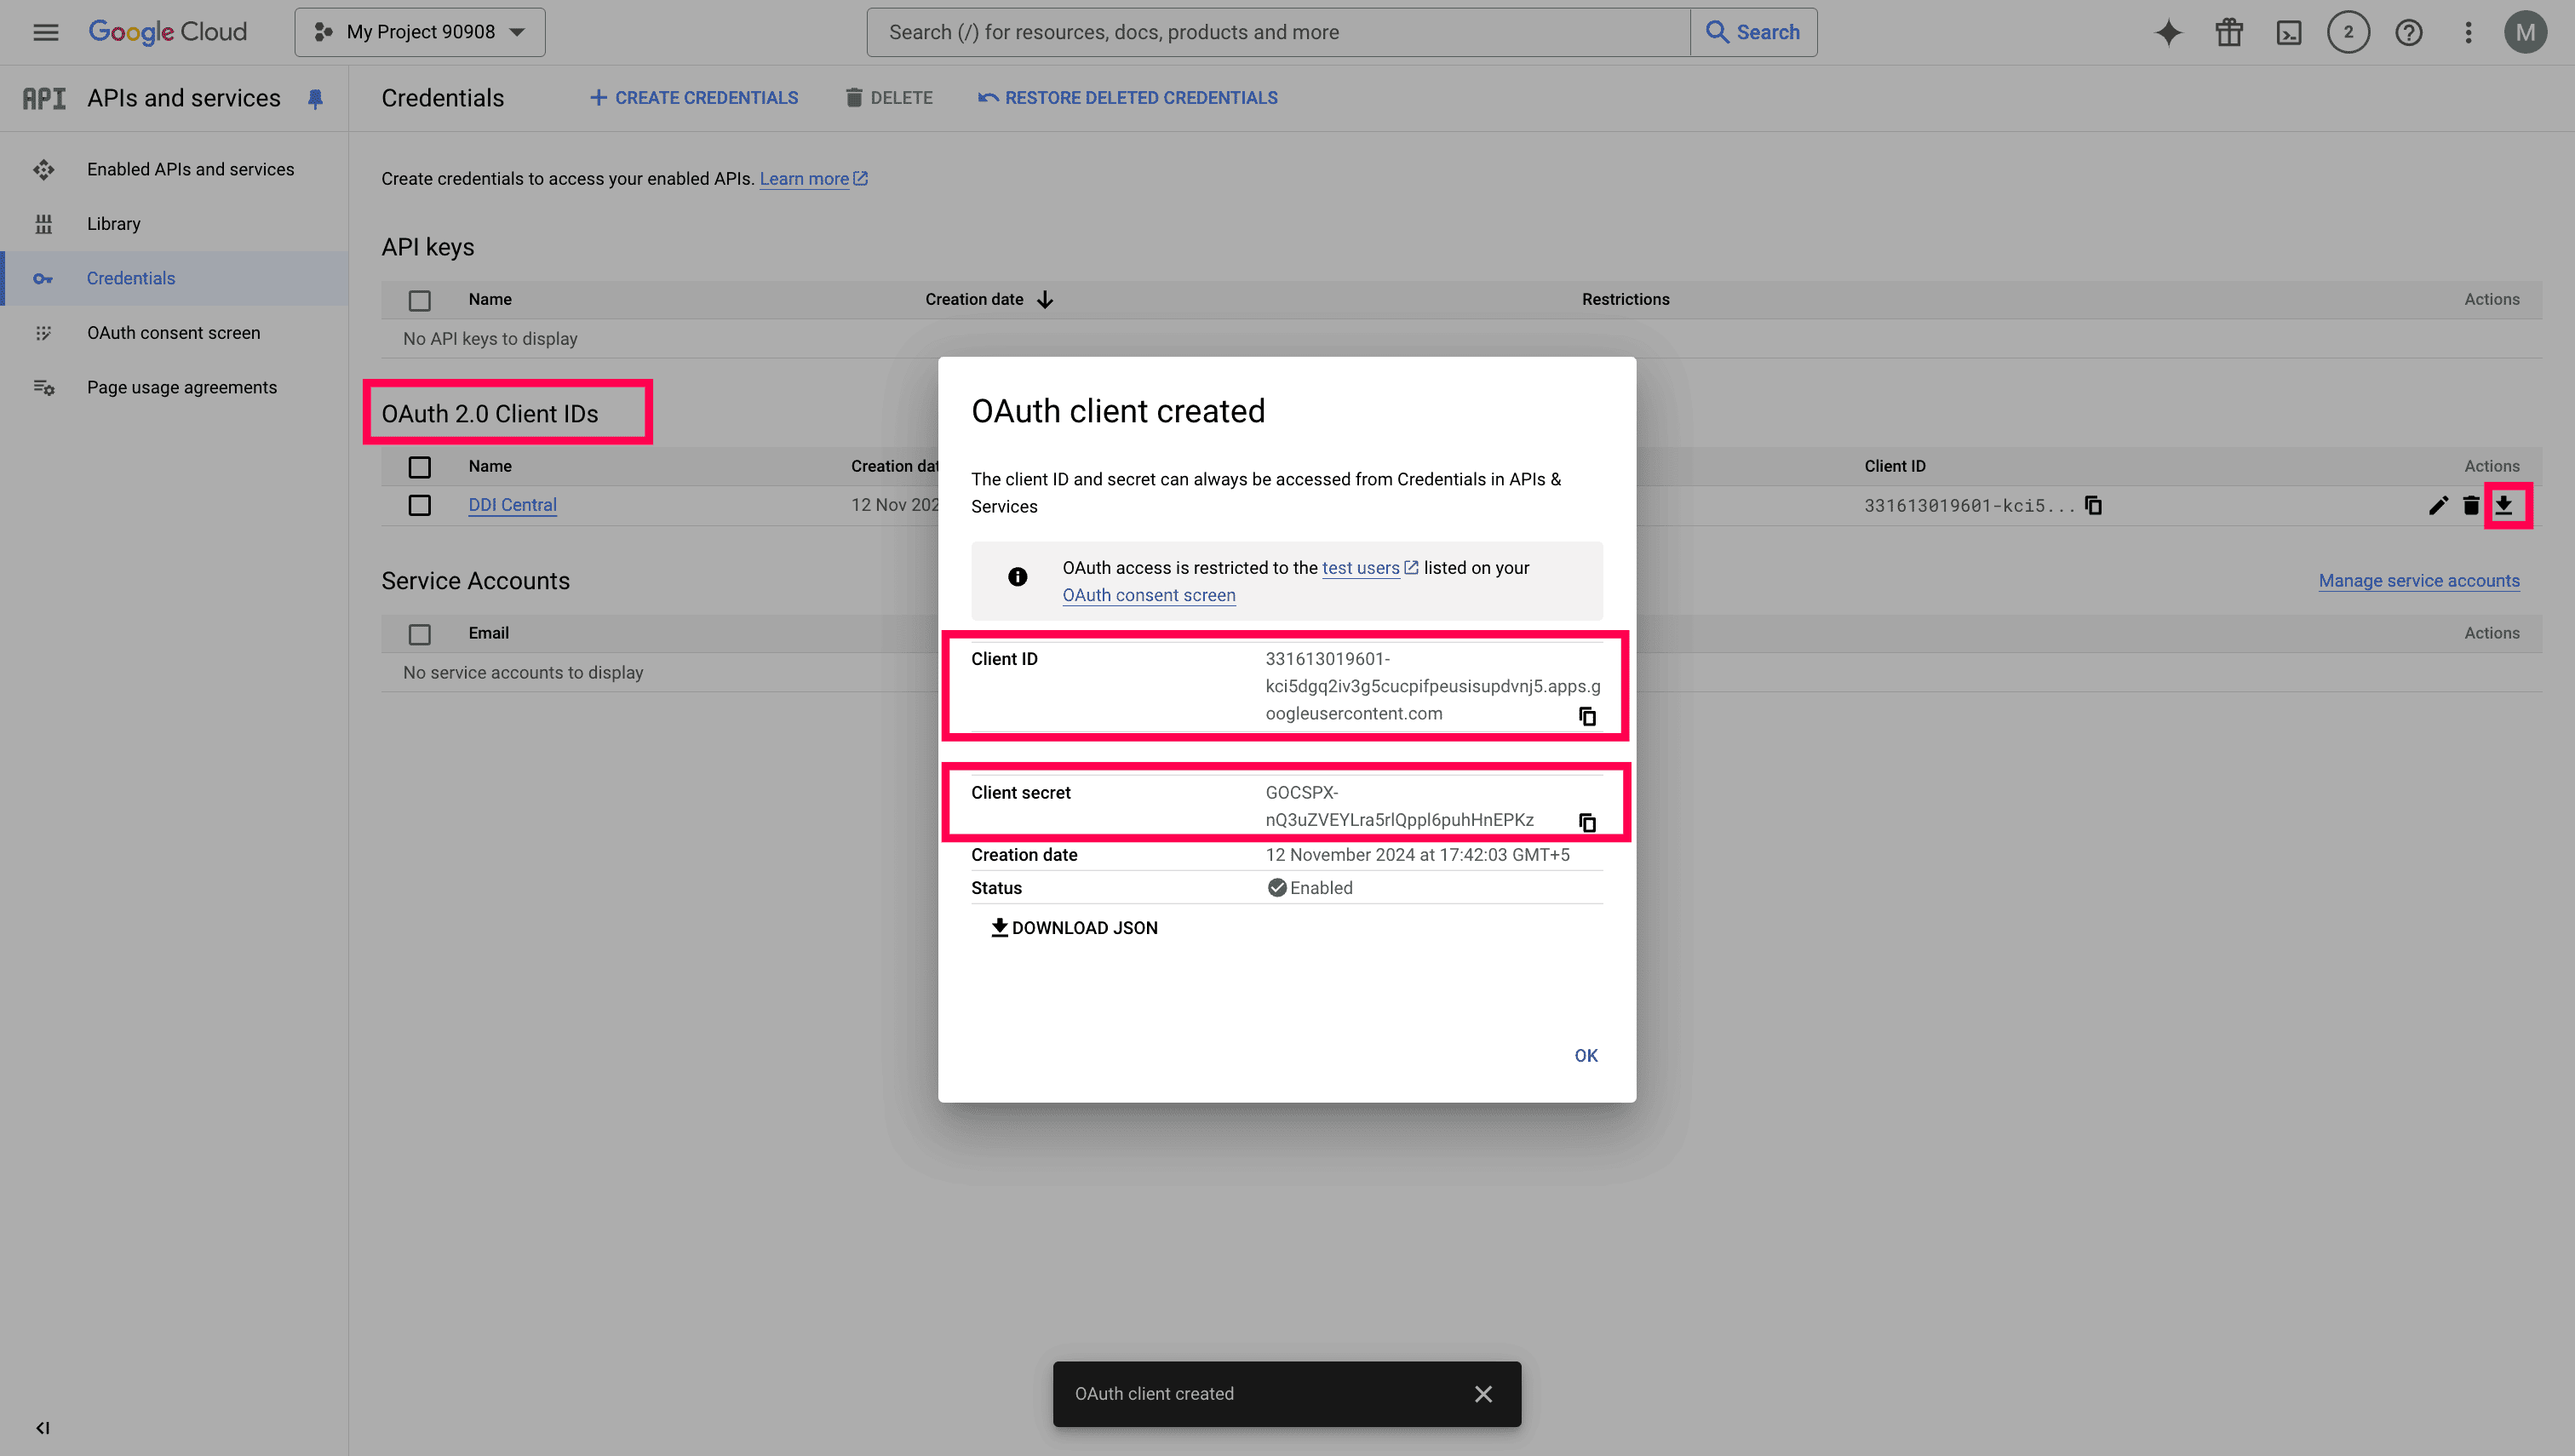
Task: Open OAuth consent screen in sidebar
Action: pyautogui.click(x=173, y=333)
